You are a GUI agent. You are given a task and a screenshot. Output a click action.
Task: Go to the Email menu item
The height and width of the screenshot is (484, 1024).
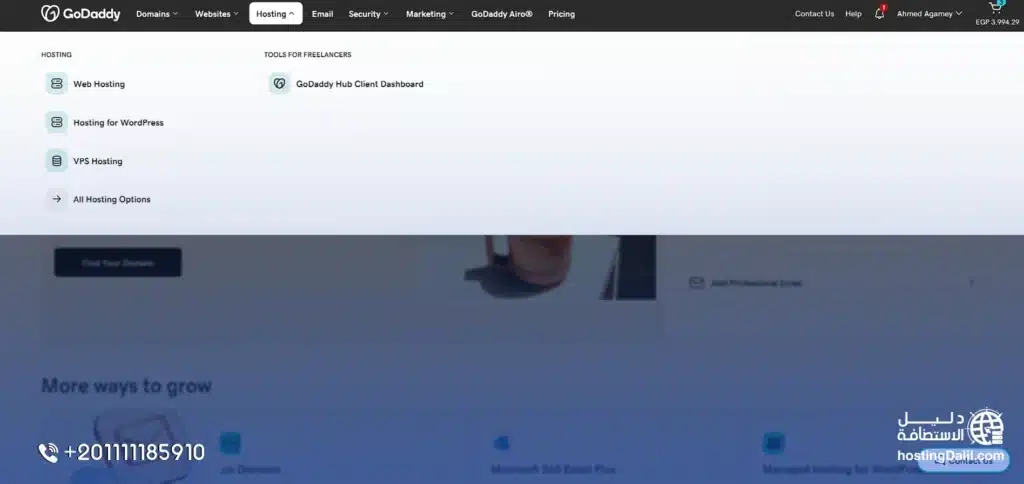point(322,14)
